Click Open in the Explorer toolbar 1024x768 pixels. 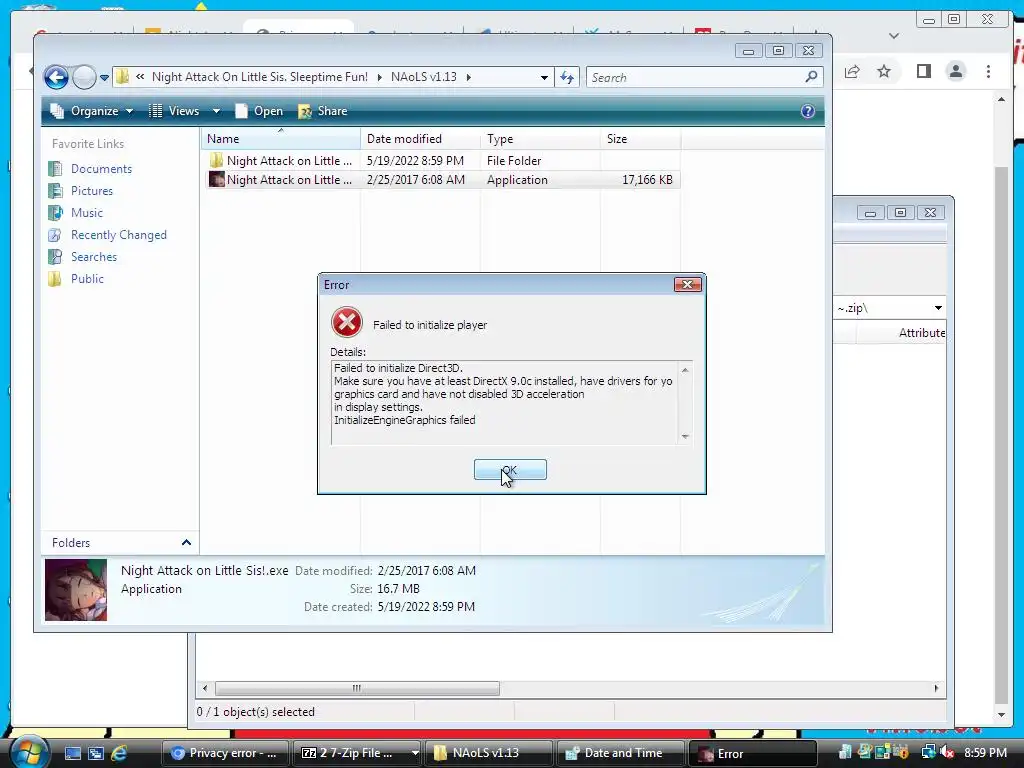pyautogui.click(x=259, y=111)
